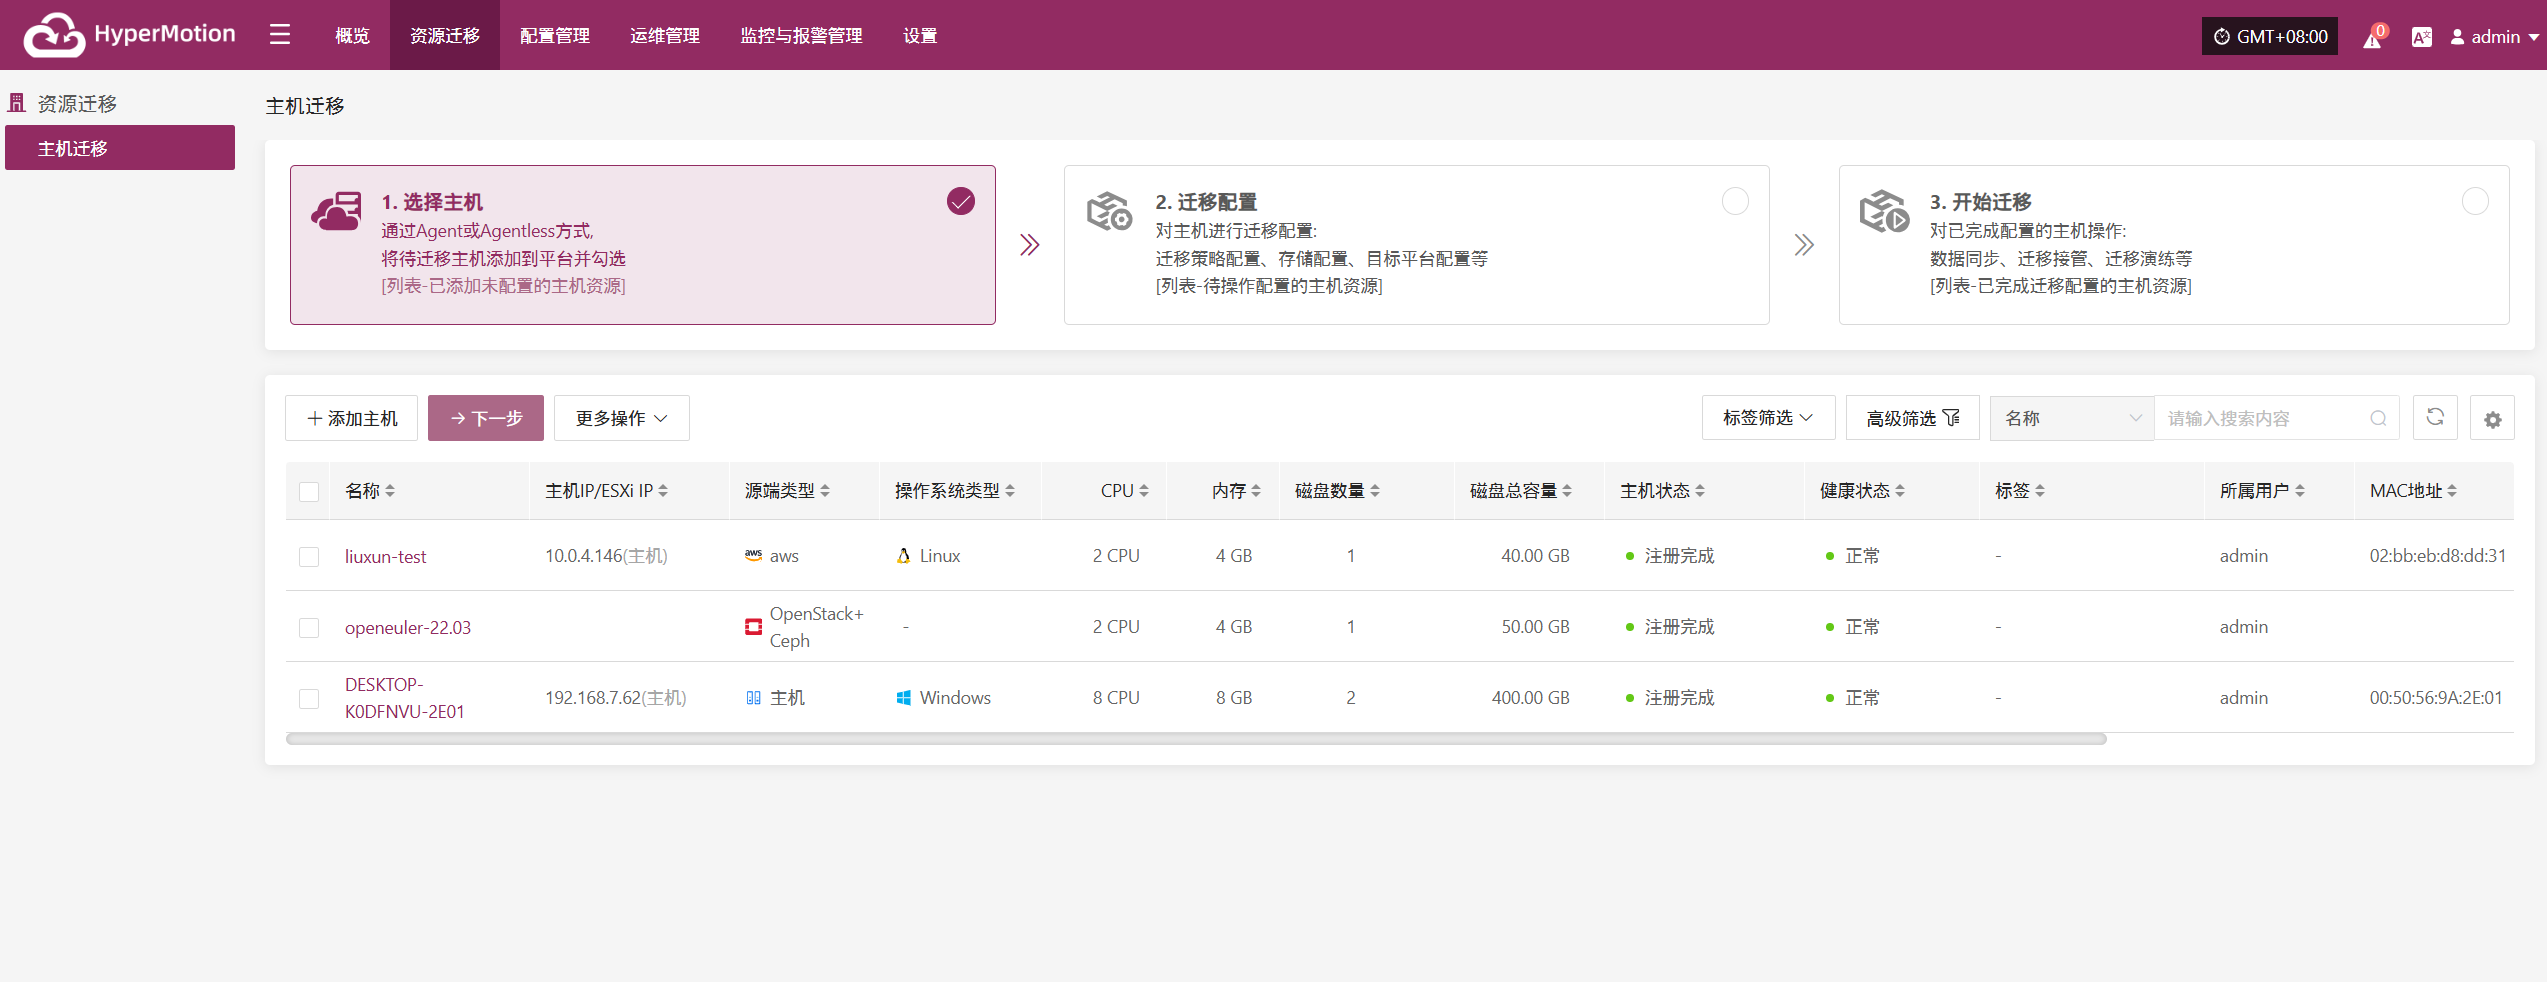Screen dimensions: 2547x982
Task: Click the Windows OS logo icon
Action: click(904, 698)
